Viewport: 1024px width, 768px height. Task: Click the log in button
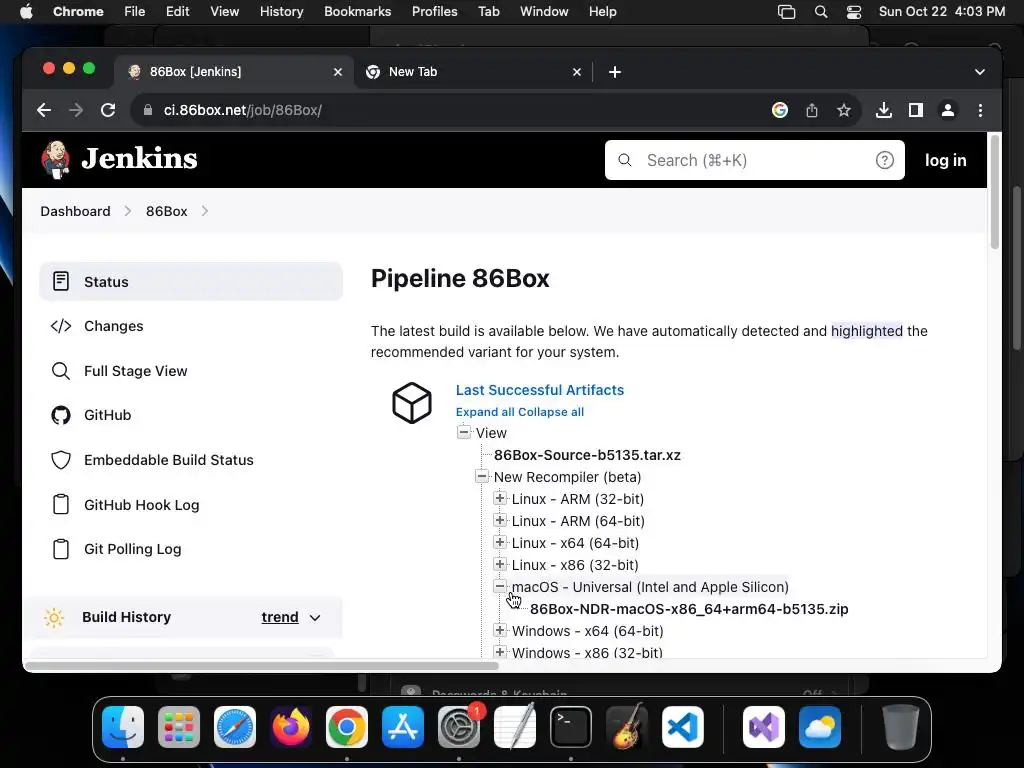pos(945,160)
